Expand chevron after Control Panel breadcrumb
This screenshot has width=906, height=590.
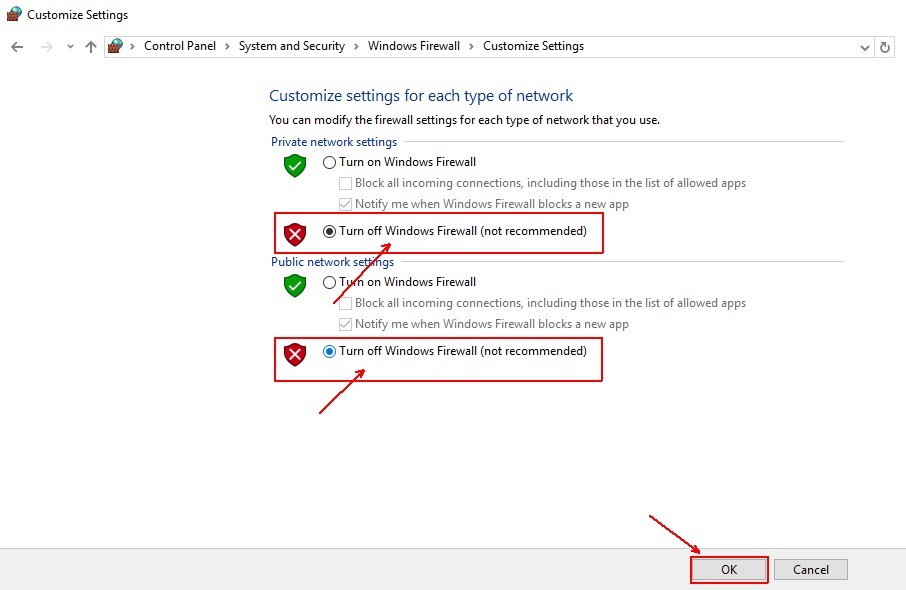pos(227,46)
